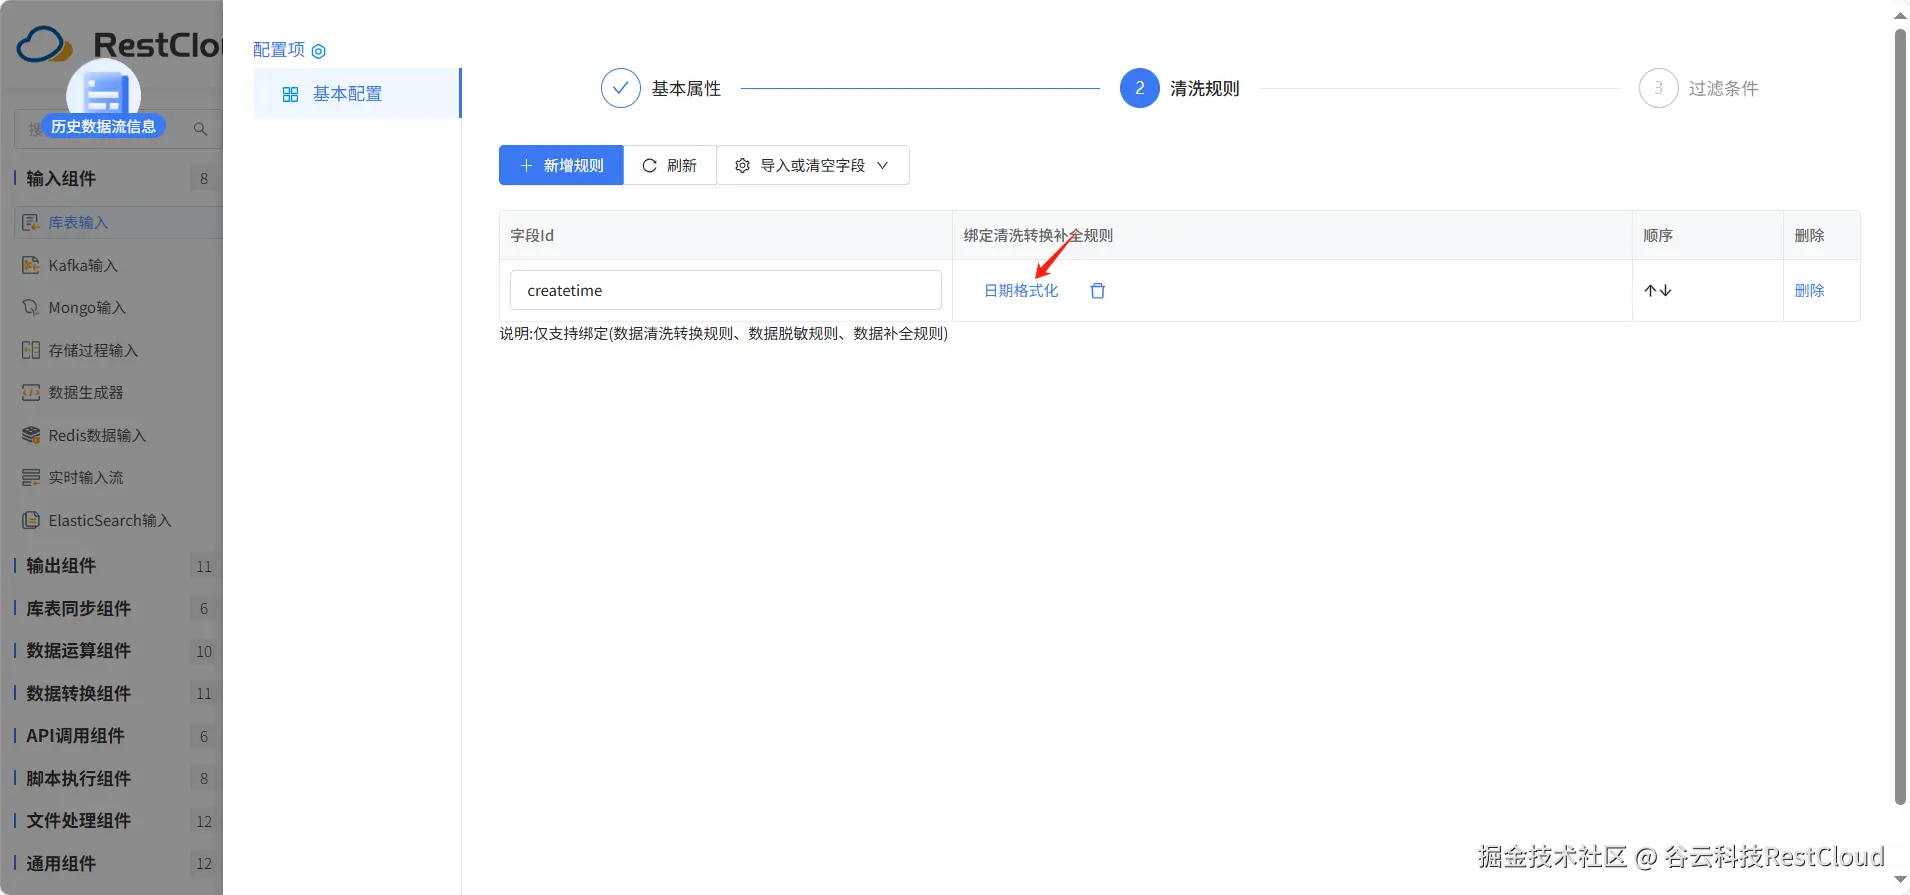Open the 日期格式化 rule link
Screen dimensions: 1910x895
point(1021,291)
